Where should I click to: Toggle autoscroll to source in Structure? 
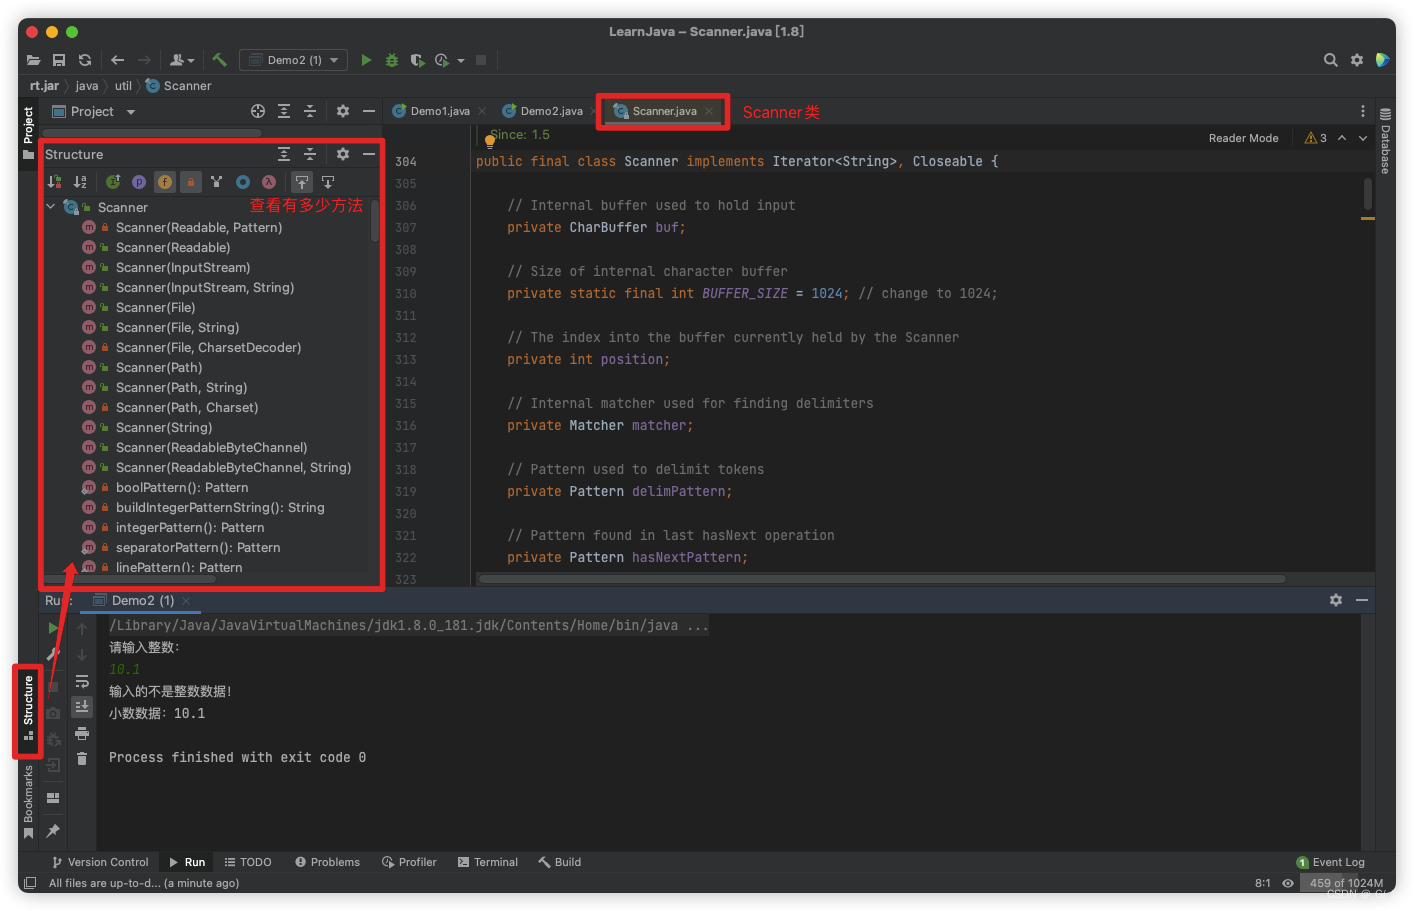(302, 182)
